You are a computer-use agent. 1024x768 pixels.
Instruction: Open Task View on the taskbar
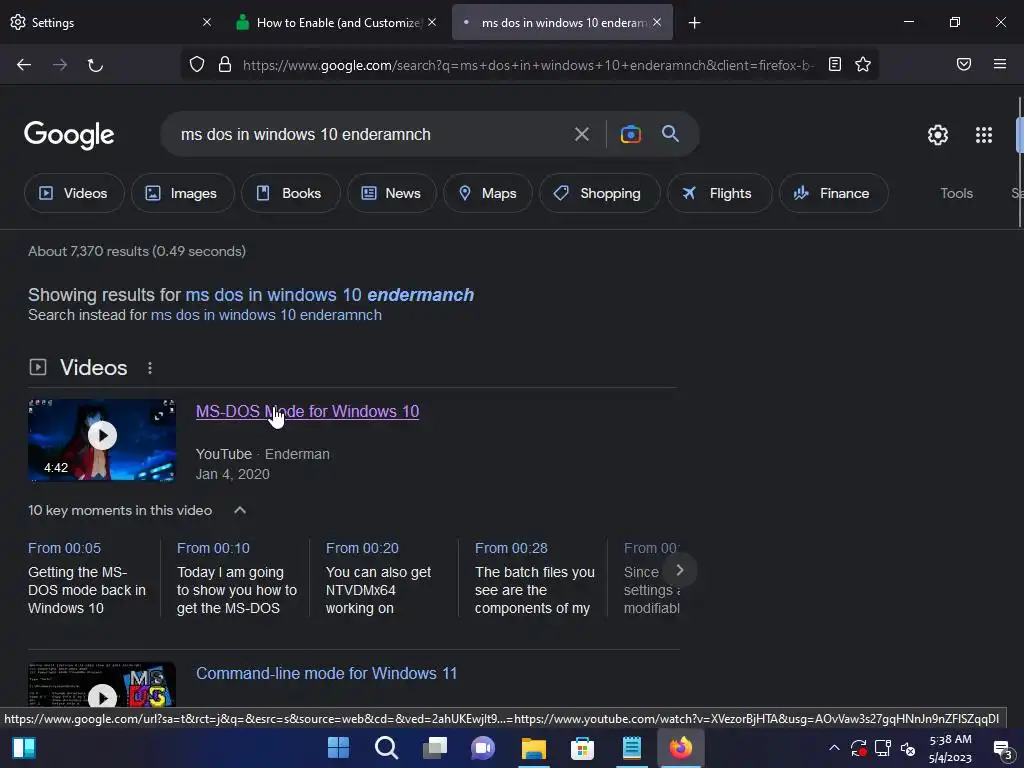[x=435, y=748]
